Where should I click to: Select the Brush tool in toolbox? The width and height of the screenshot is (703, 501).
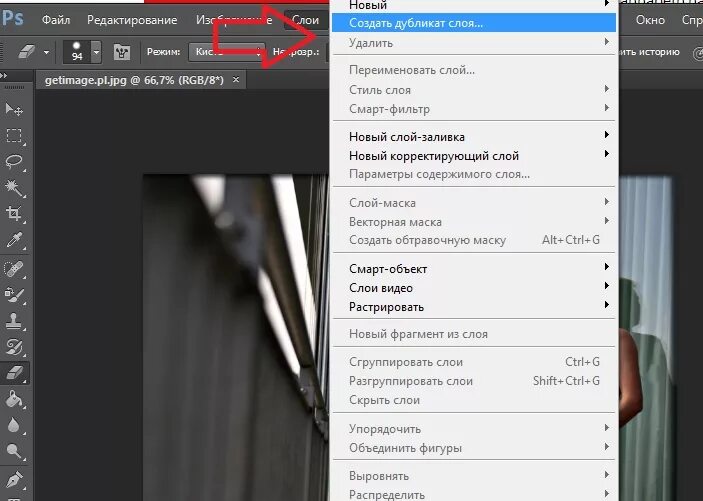[14, 294]
